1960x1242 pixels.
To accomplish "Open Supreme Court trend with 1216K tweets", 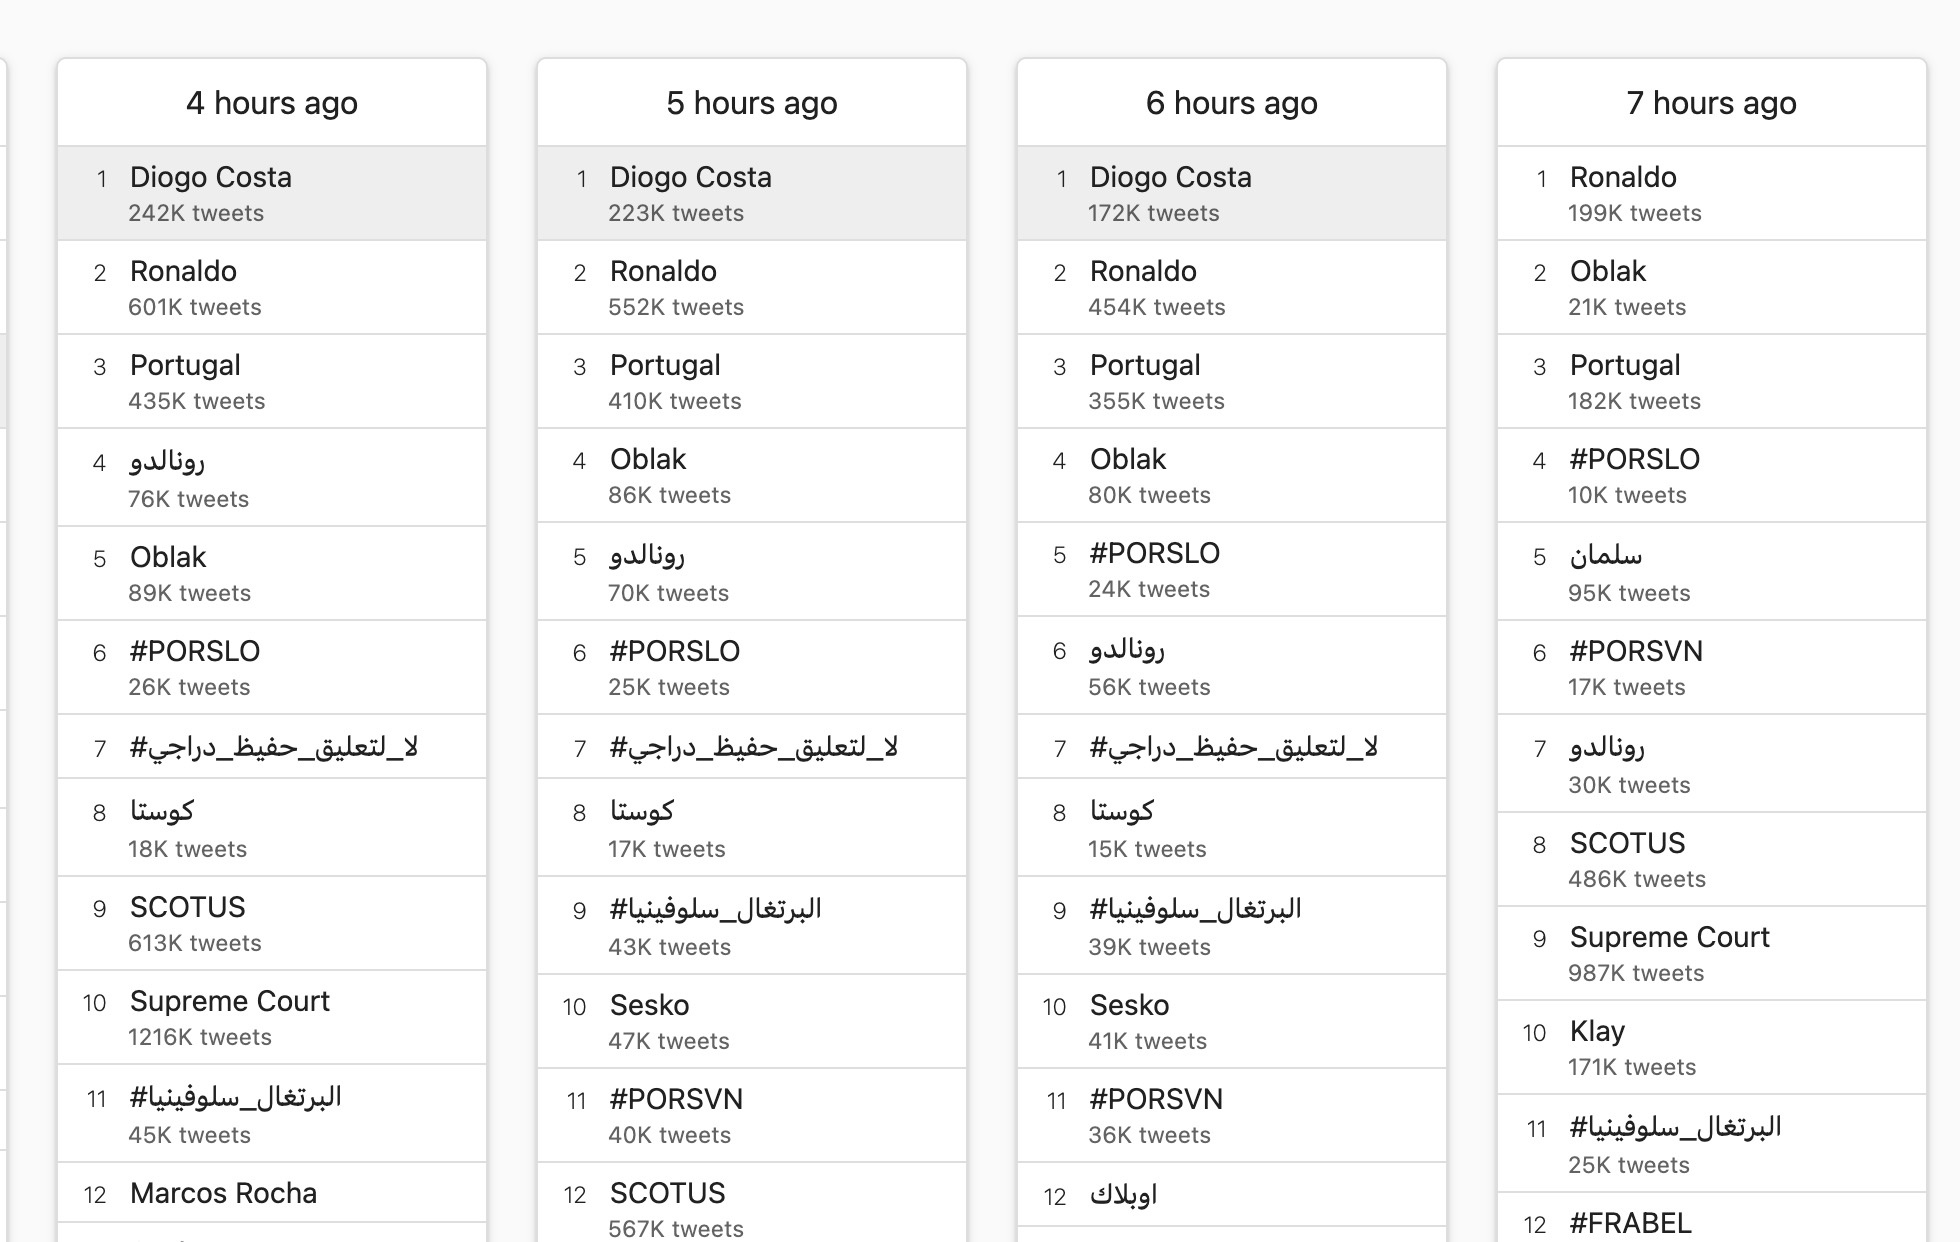I will tap(272, 1017).
